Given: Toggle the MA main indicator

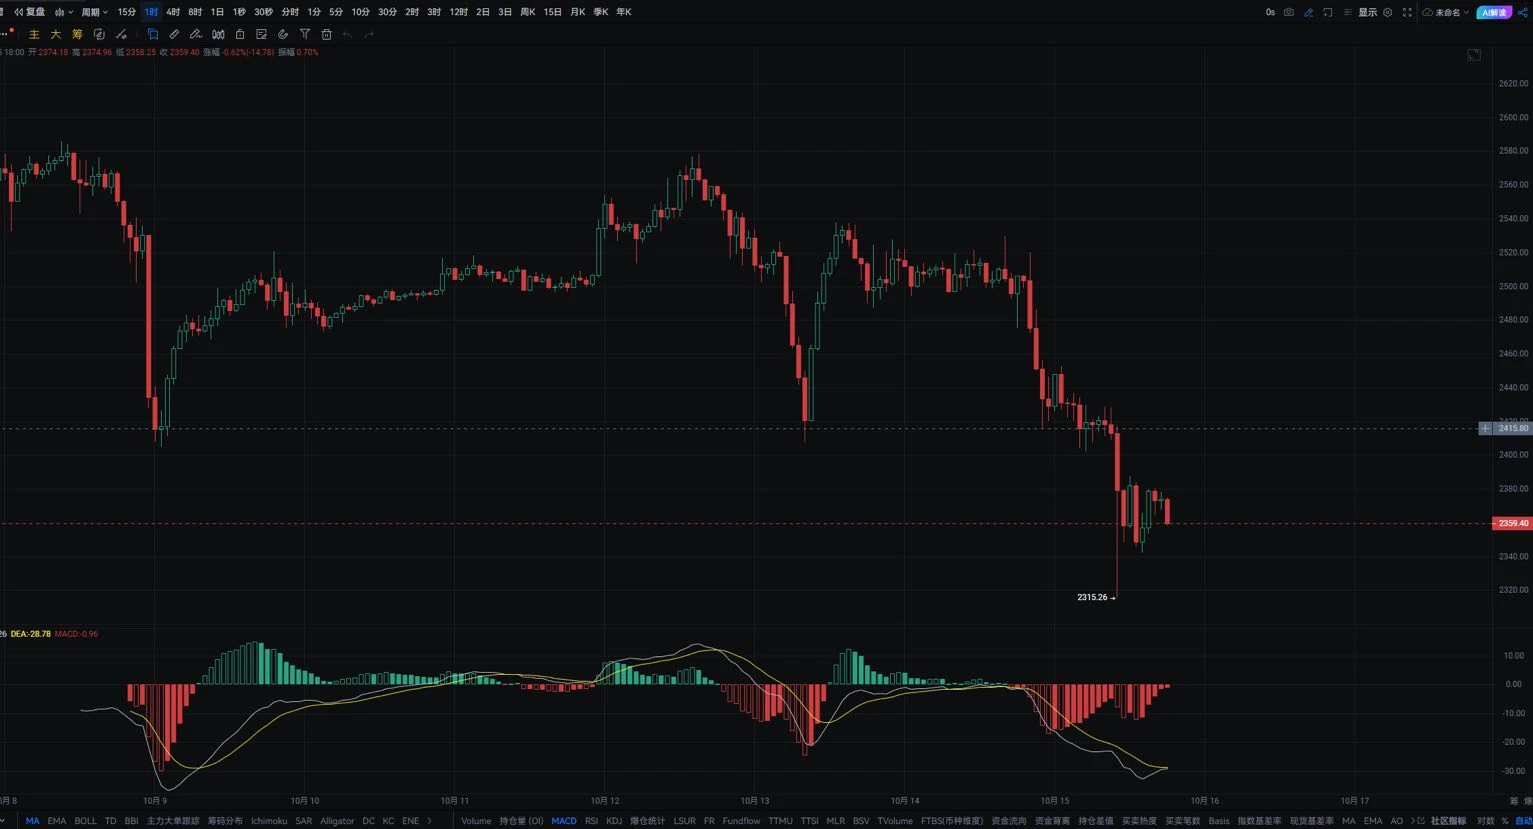Looking at the screenshot, I should pyautogui.click(x=32, y=821).
